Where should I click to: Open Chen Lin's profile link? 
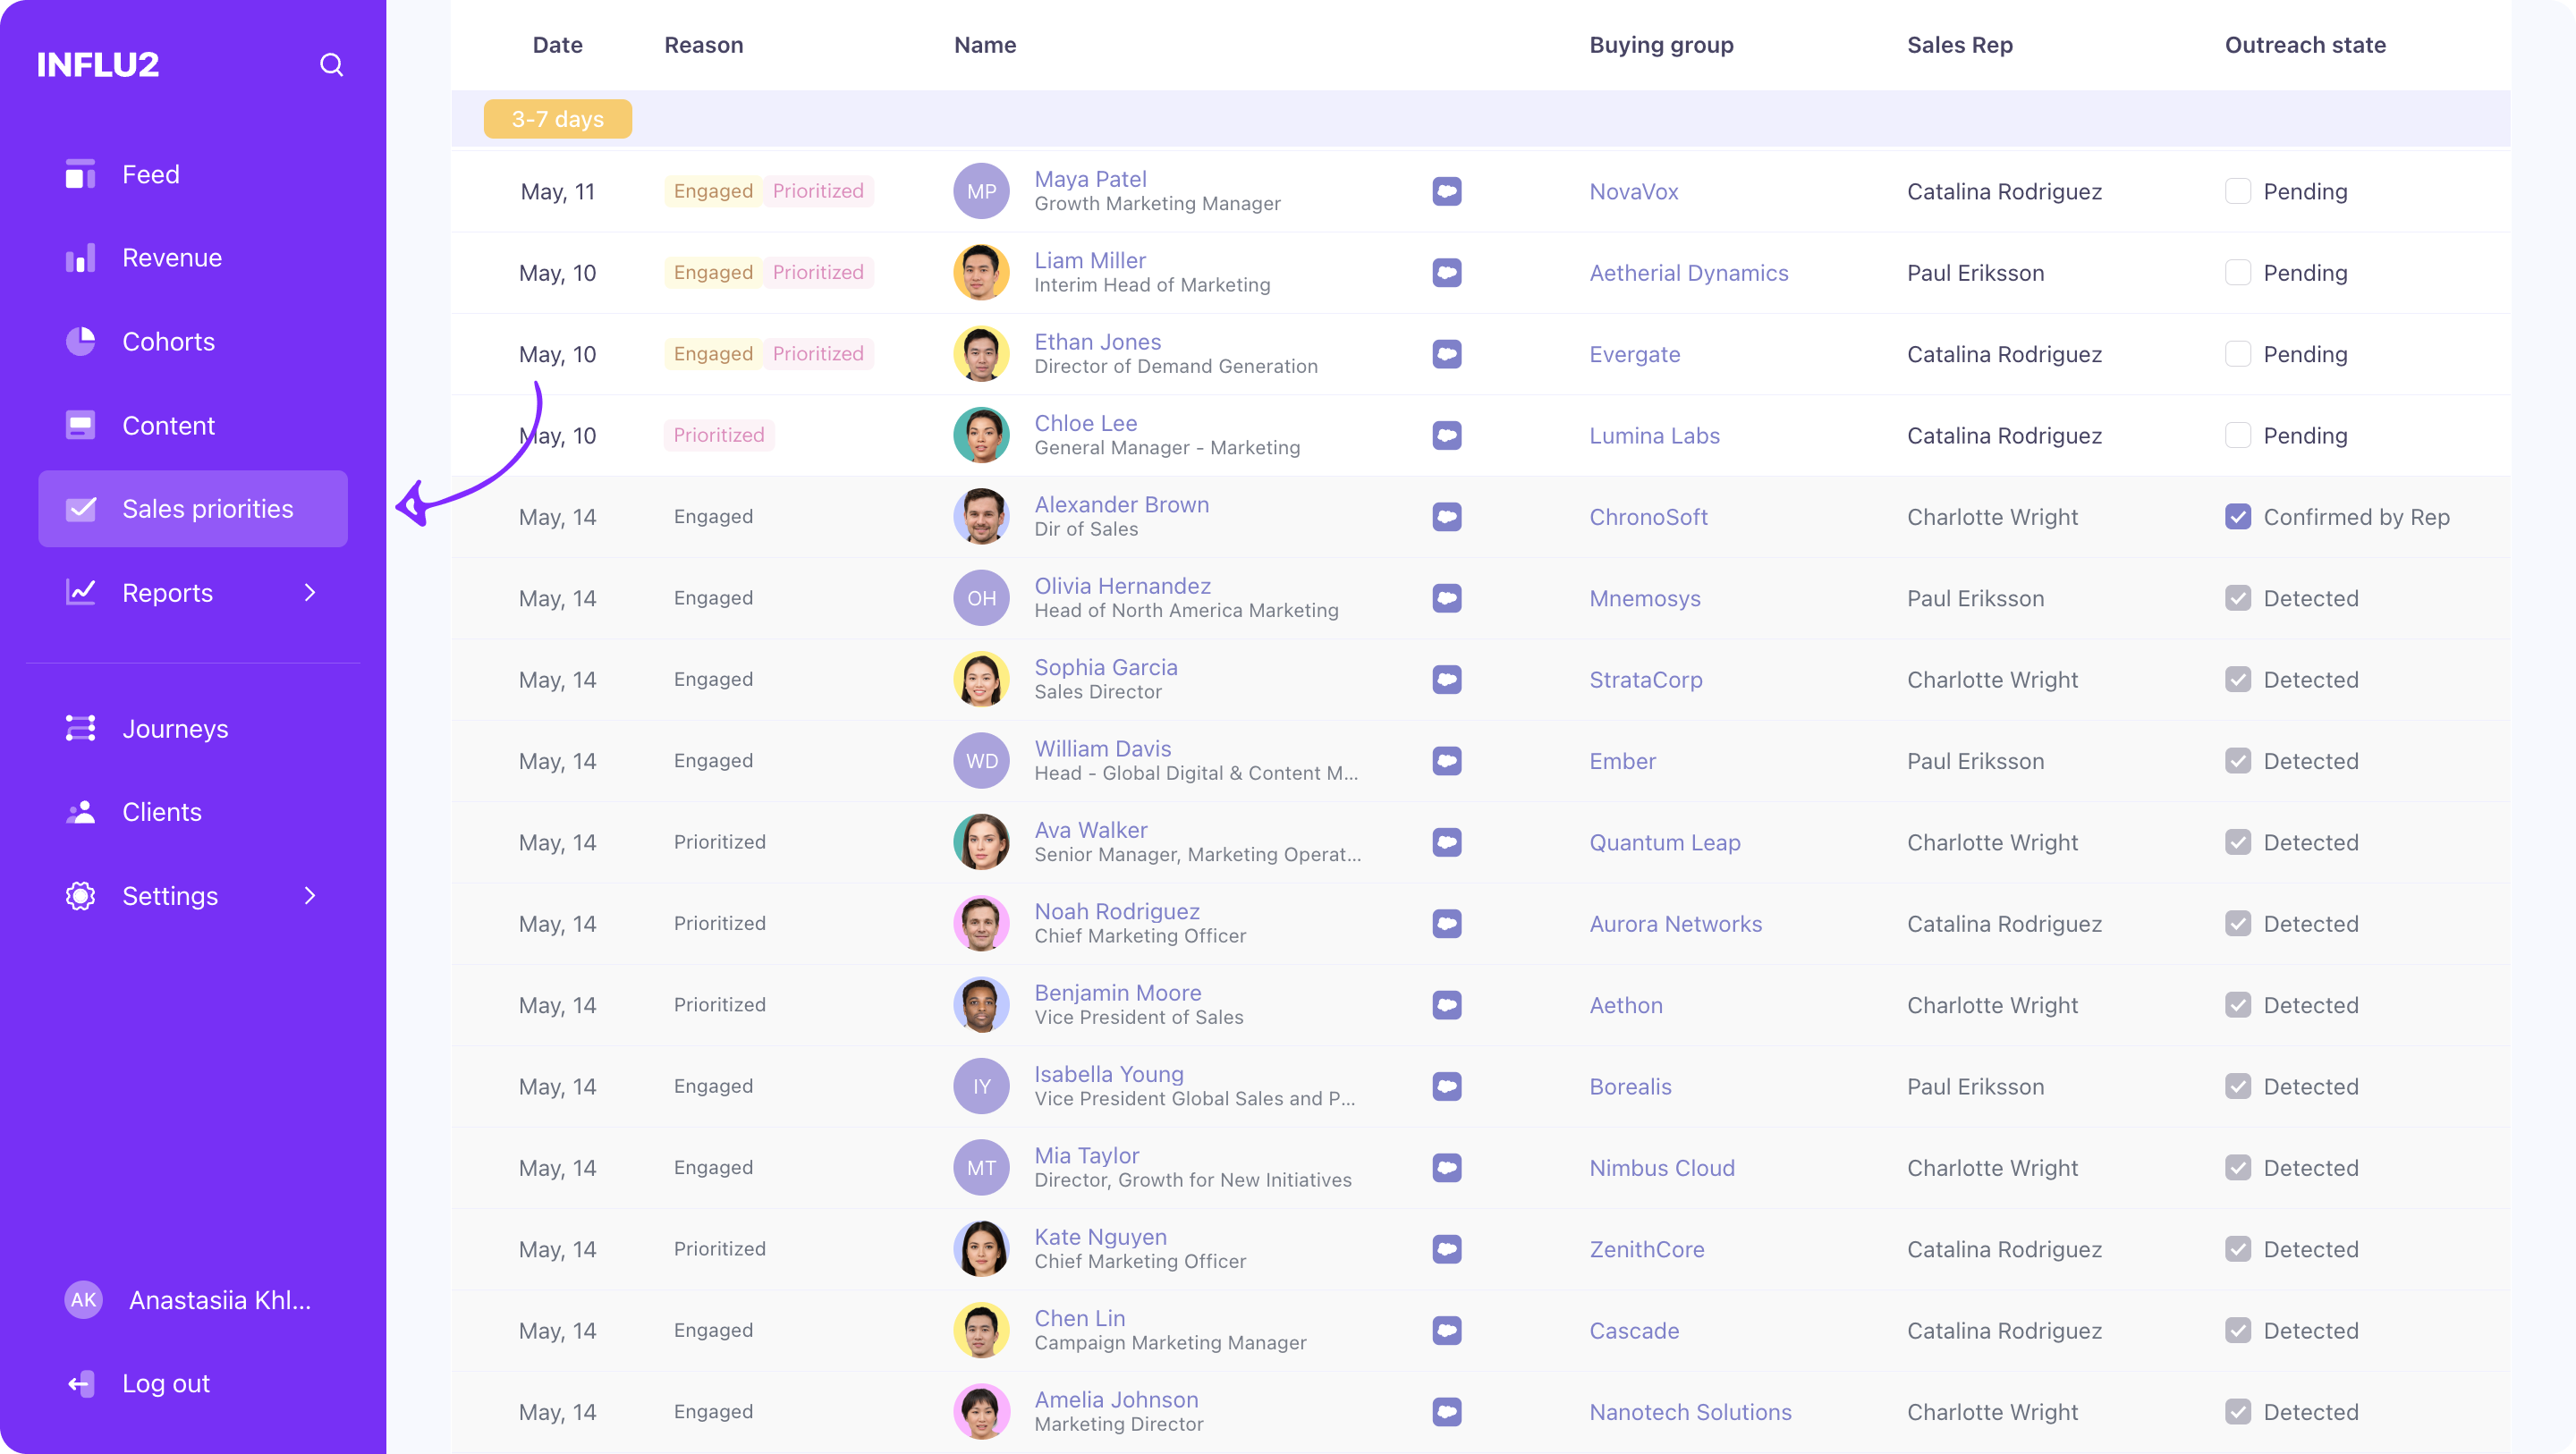click(x=1080, y=1318)
